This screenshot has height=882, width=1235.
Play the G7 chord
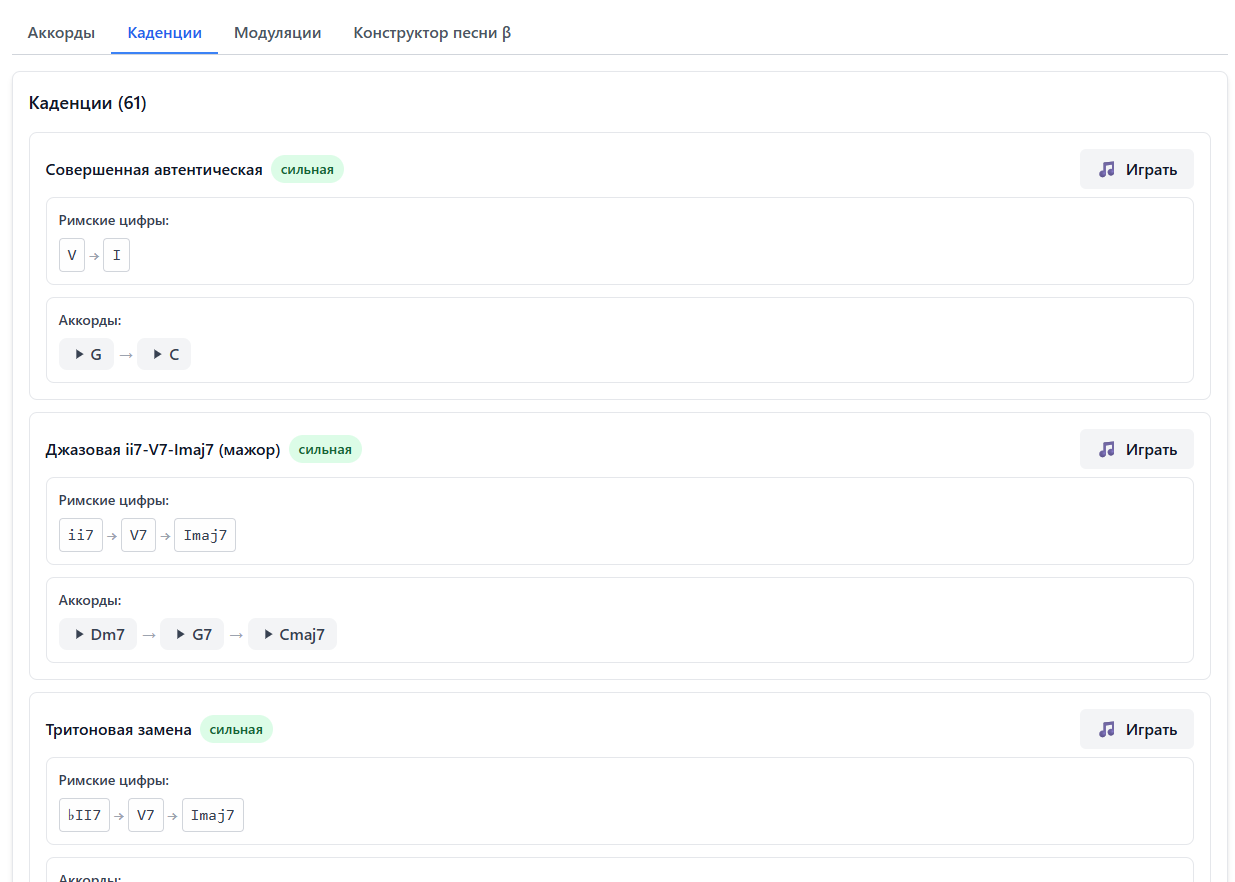click(192, 634)
